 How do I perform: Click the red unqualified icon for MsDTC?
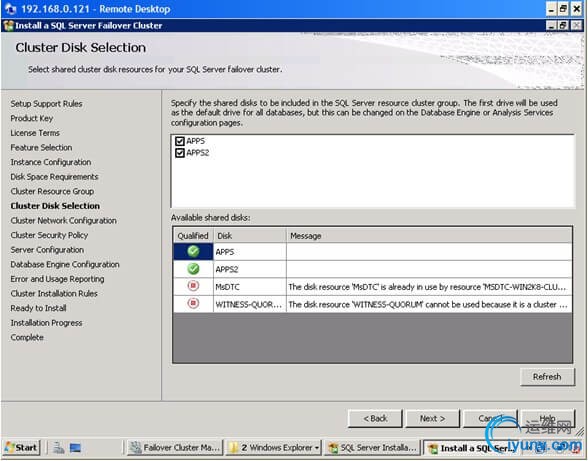click(x=193, y=286)
